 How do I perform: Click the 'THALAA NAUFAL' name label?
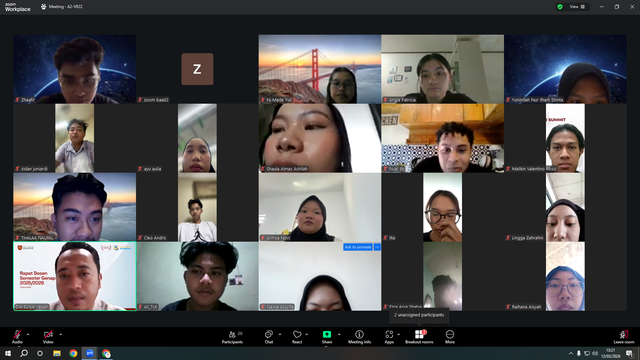pyautogui.click(x=37, y=238)
